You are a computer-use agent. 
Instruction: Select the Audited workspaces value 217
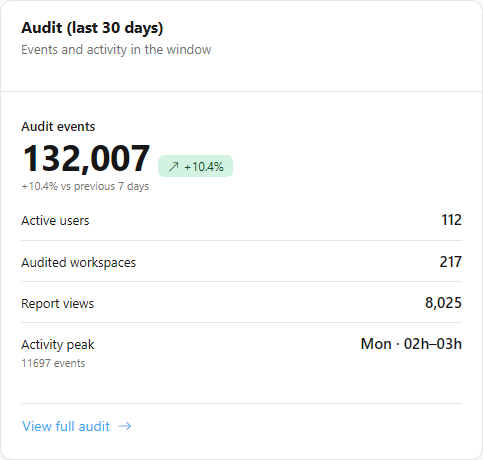pyautogui.click(x=450, y=262)
